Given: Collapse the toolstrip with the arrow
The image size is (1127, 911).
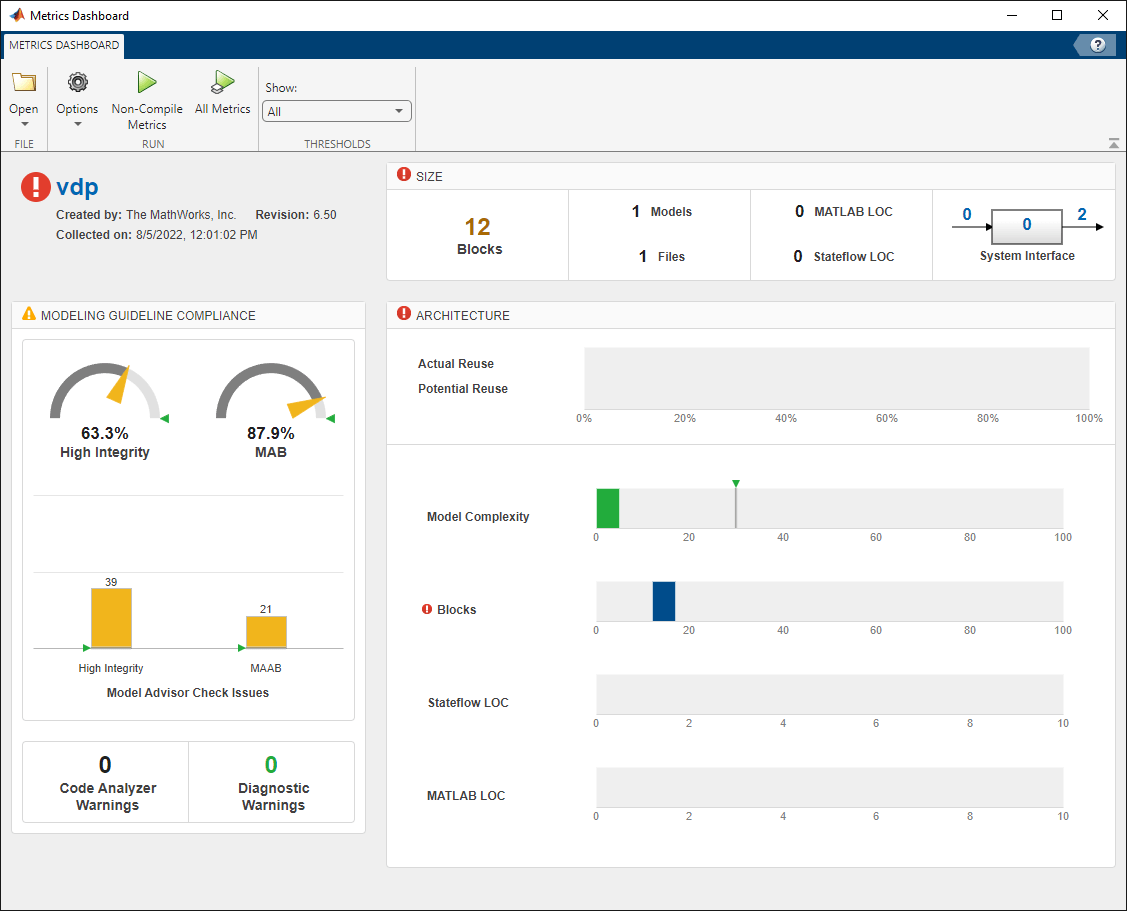Looking at the screenshot, I should (1114, 143).
